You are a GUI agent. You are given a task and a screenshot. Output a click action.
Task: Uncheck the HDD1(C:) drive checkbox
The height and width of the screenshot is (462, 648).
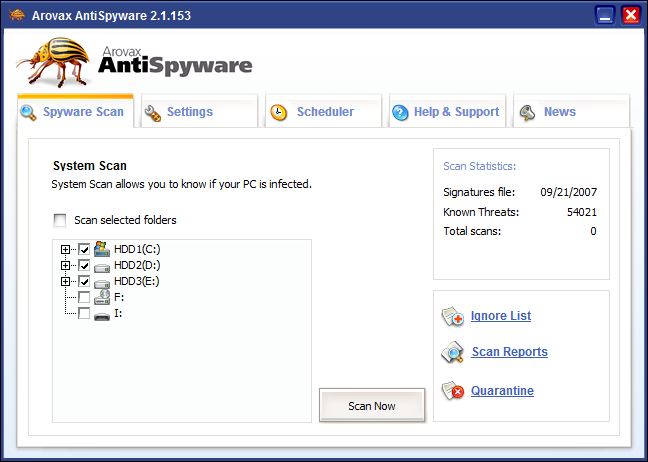point(84,249)
